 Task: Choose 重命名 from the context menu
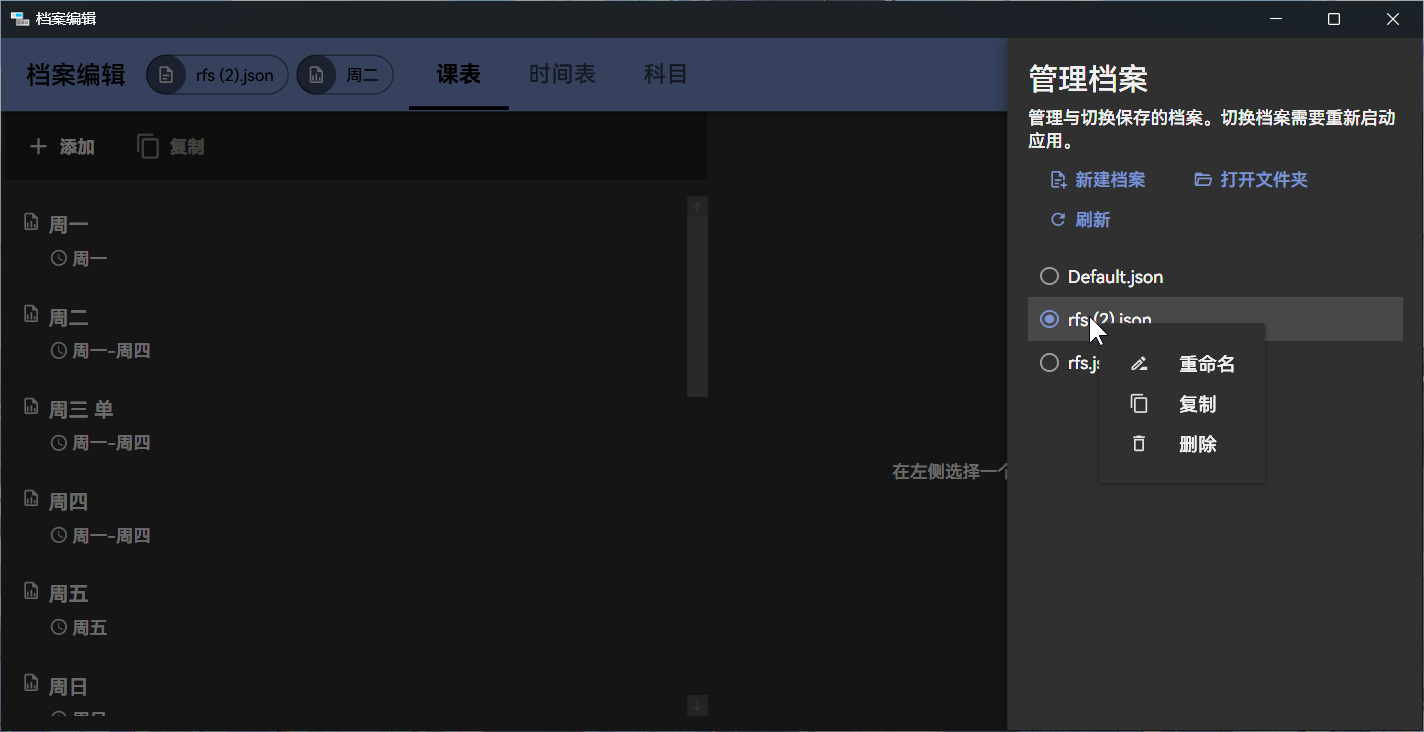tap(1206, 364)
